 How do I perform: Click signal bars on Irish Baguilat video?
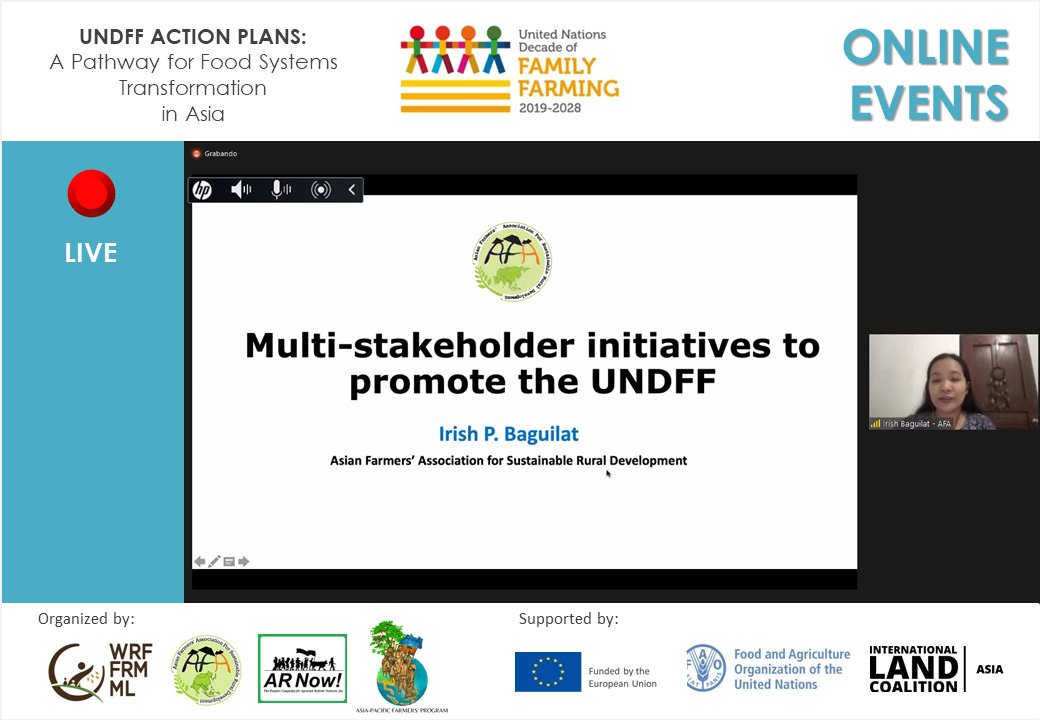876,424
